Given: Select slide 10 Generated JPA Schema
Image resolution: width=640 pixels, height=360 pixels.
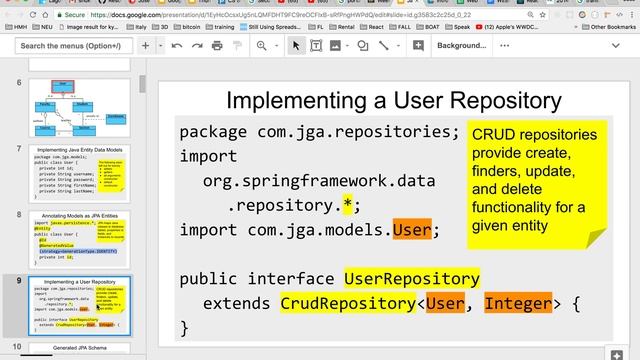Looking at the screenshot, I should click(80, 348).
